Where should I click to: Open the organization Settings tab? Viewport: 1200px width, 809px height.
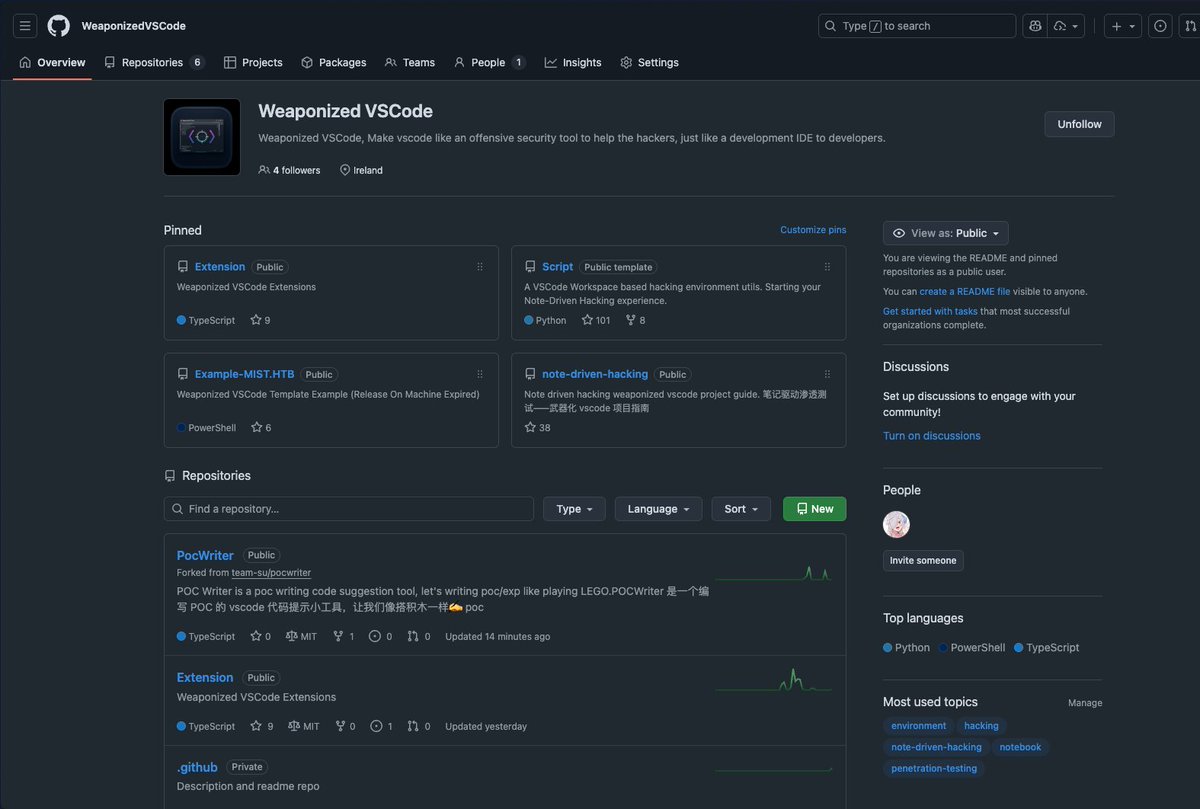[649, 62]
